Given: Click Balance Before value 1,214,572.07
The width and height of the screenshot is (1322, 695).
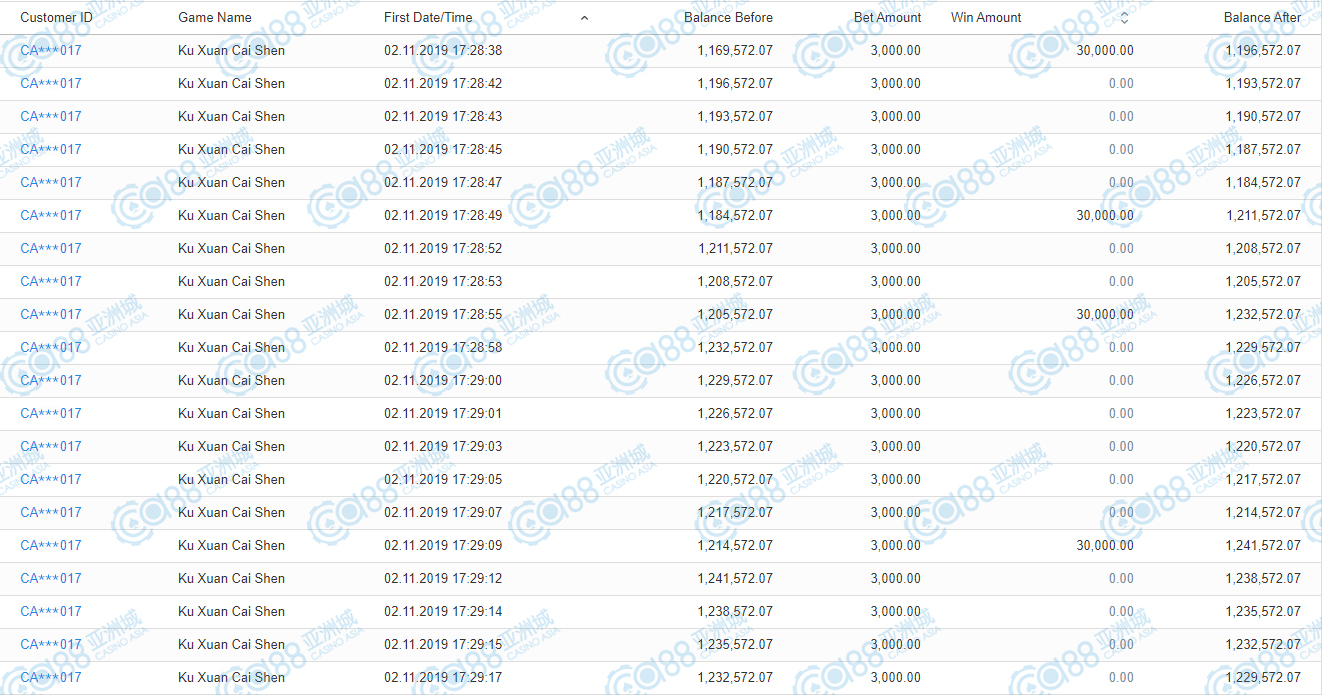Looking at the screenshot, I should (735, 545).
